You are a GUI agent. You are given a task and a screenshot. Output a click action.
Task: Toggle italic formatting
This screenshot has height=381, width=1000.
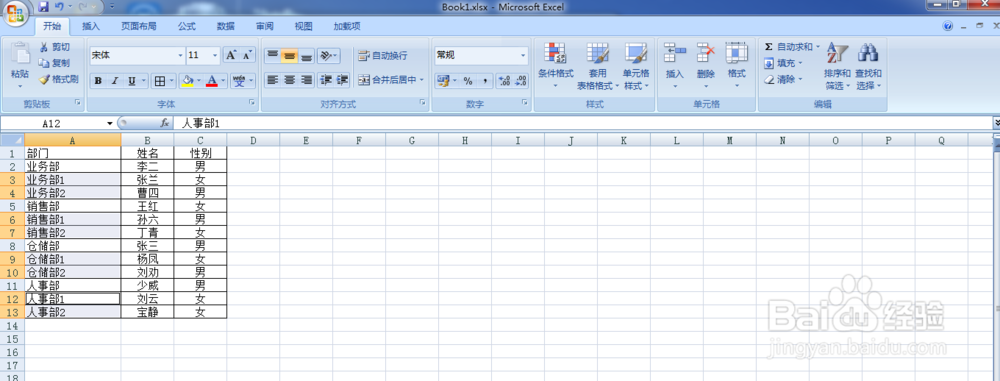[115, 81]
